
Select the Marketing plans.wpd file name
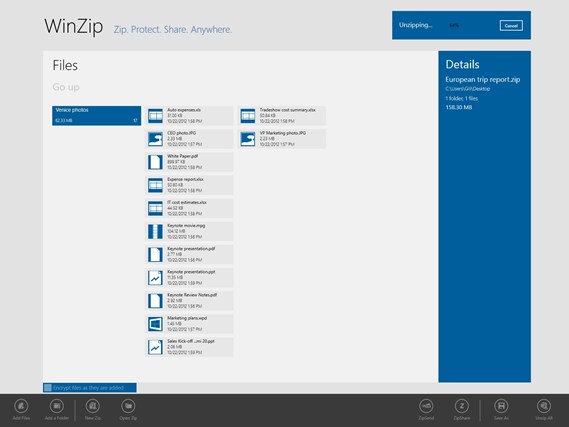(x=187, y=318)
